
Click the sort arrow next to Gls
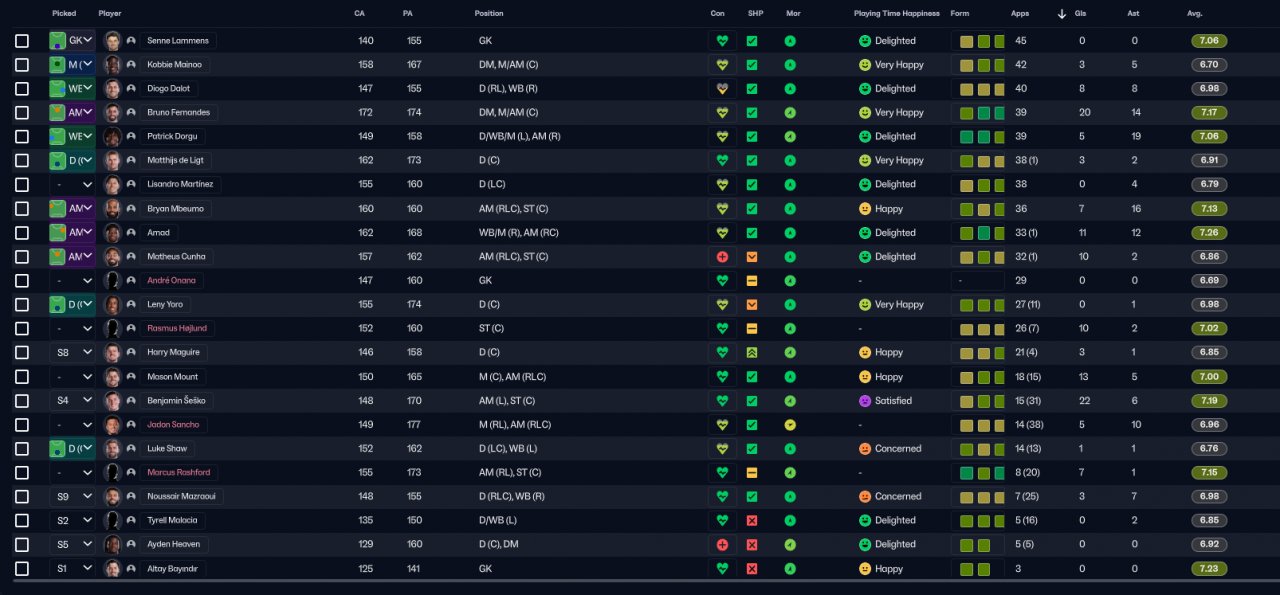(1062, 14)
